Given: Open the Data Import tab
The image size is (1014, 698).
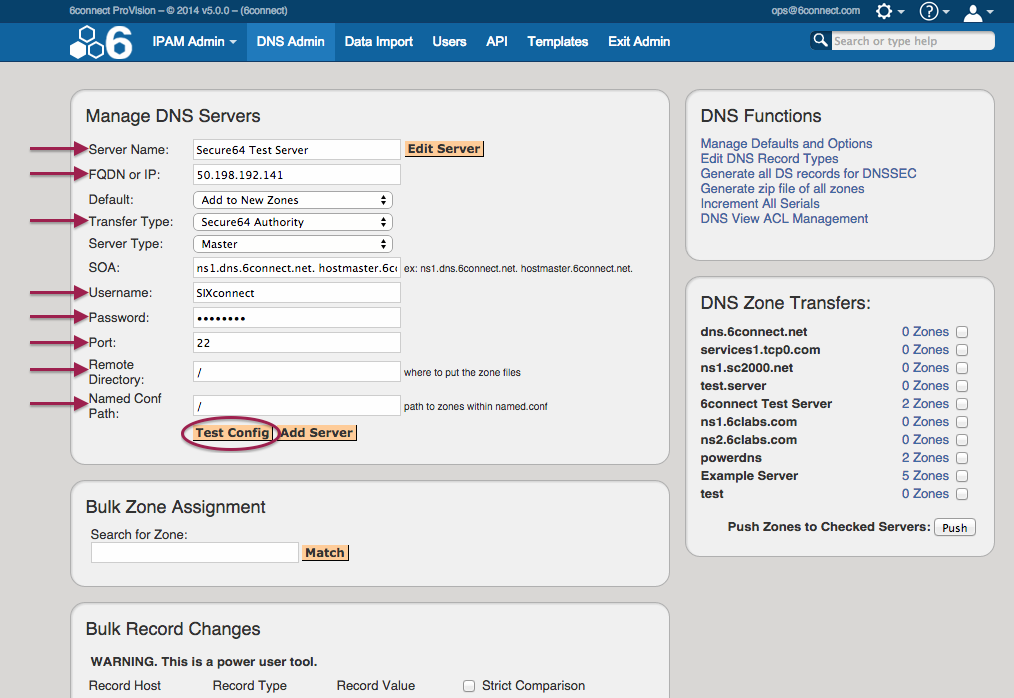Looking at the screenshot, I should click(x=378, y=42).
